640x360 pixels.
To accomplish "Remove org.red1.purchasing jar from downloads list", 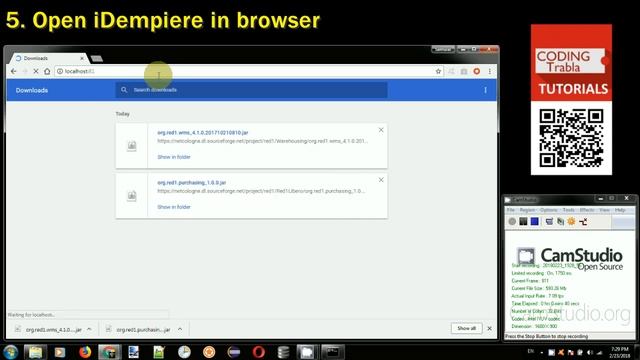I will [381, 180].
